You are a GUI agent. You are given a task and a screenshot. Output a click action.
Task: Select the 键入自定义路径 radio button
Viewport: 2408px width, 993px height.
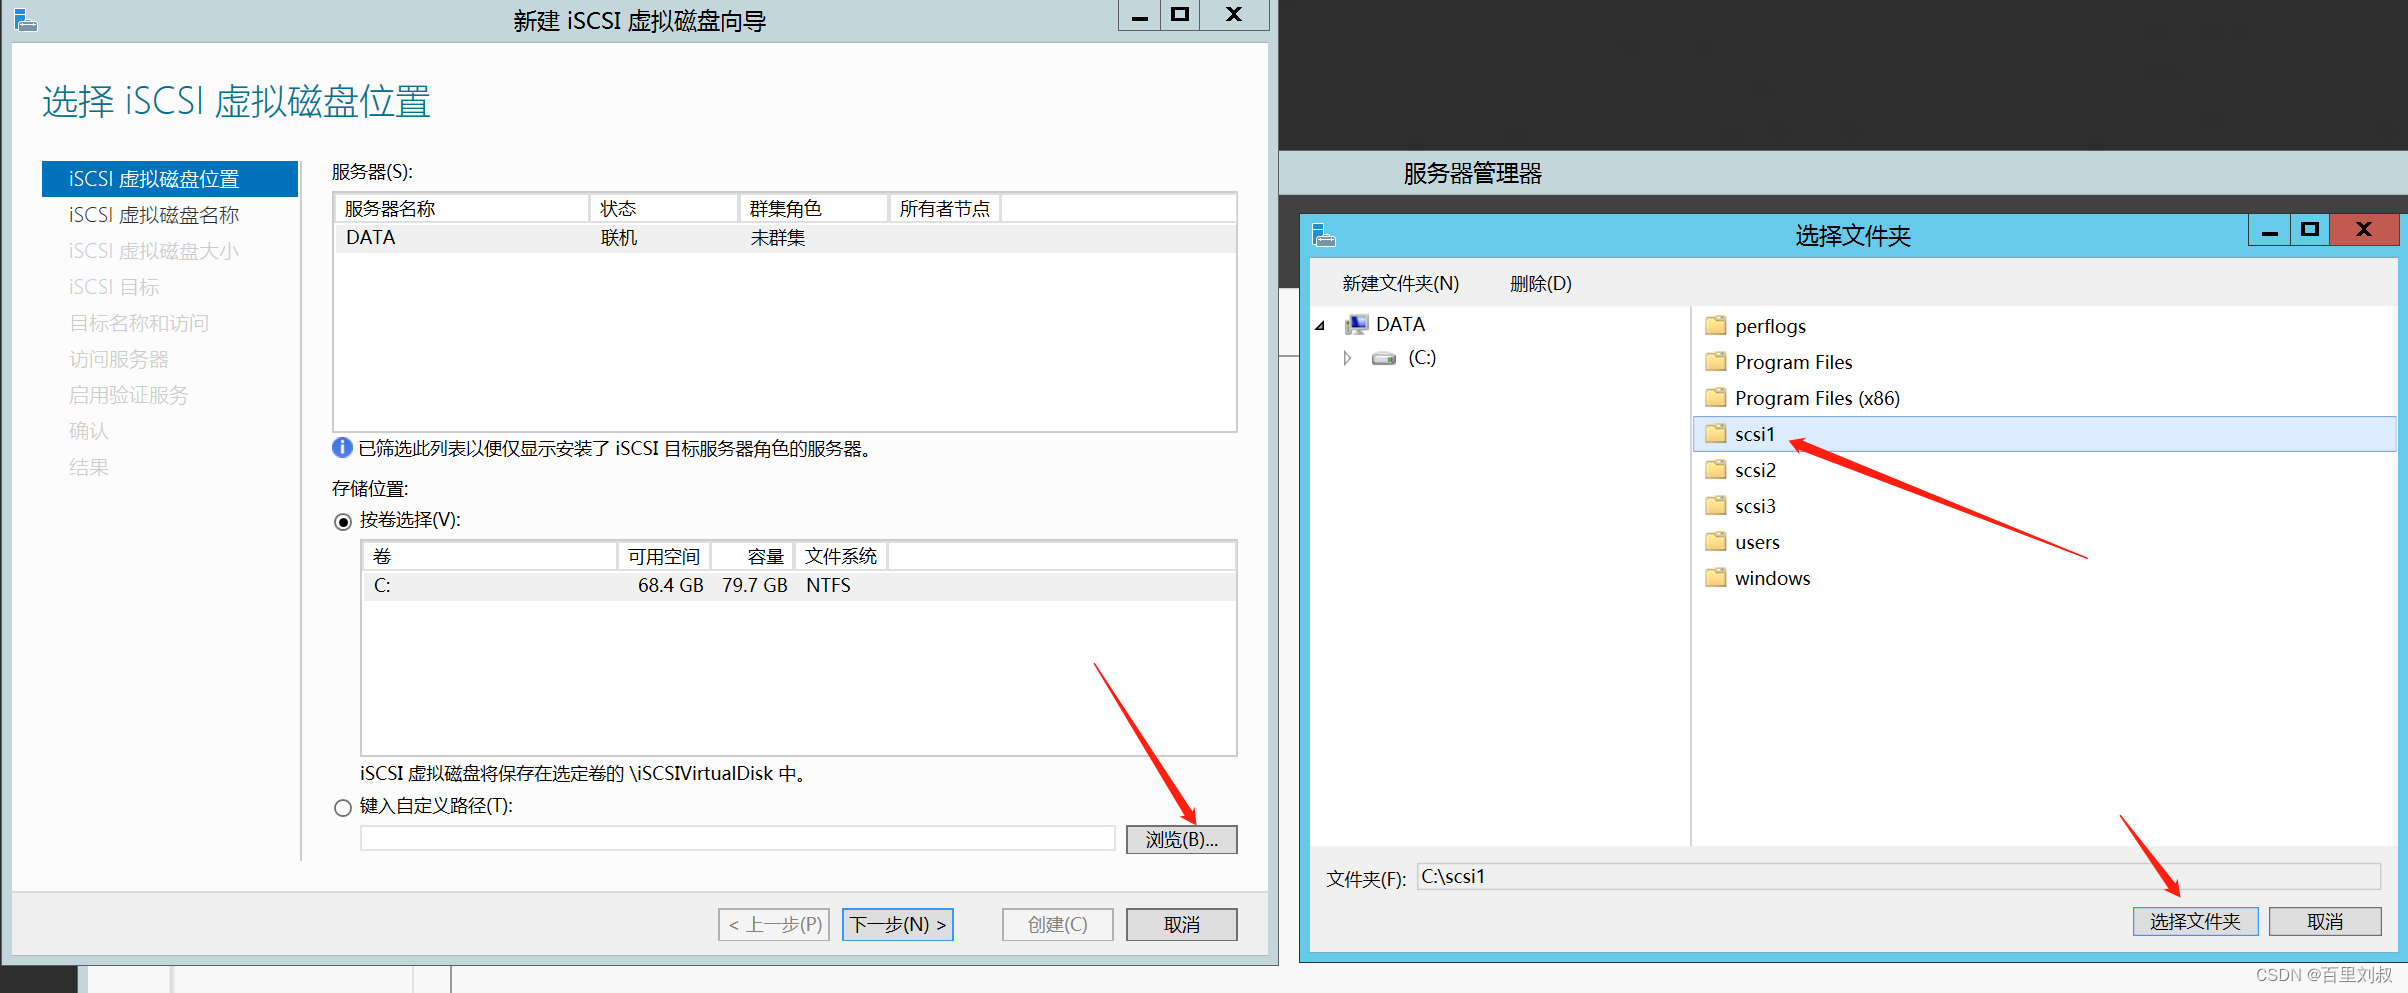[x=343, y=807]
